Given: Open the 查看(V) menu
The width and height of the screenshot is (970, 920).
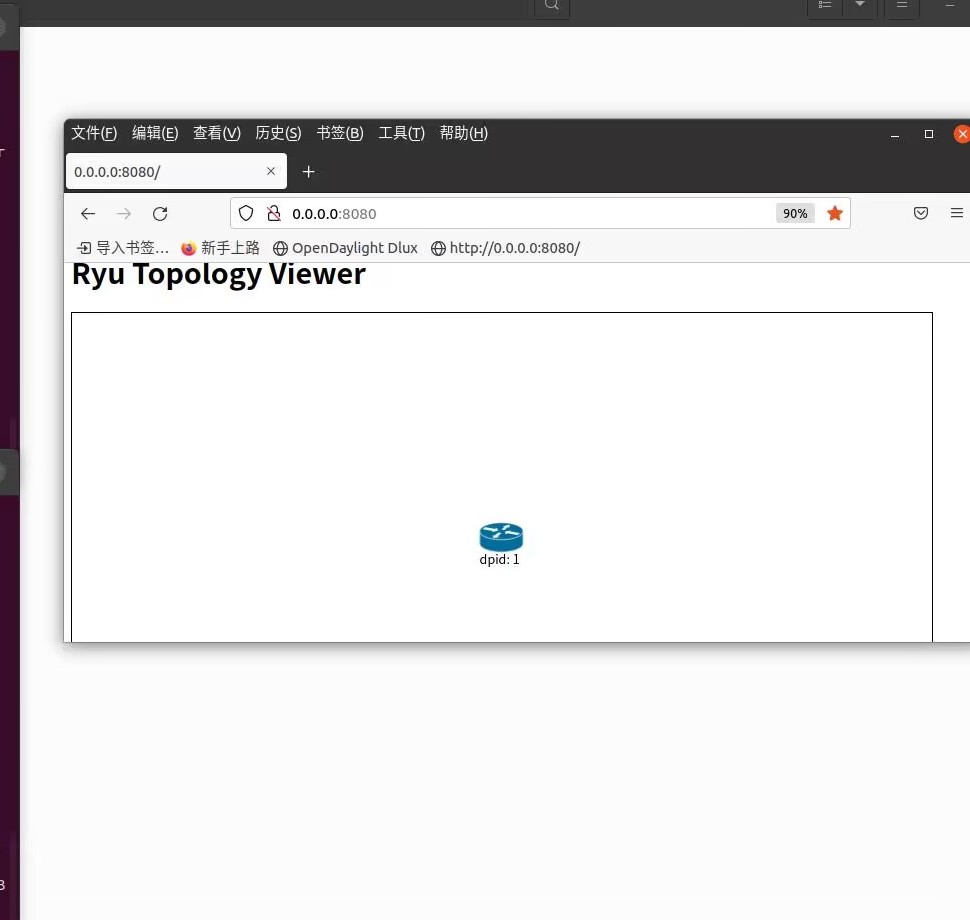Looking at the screenshot, I should (x=217, y=133).
